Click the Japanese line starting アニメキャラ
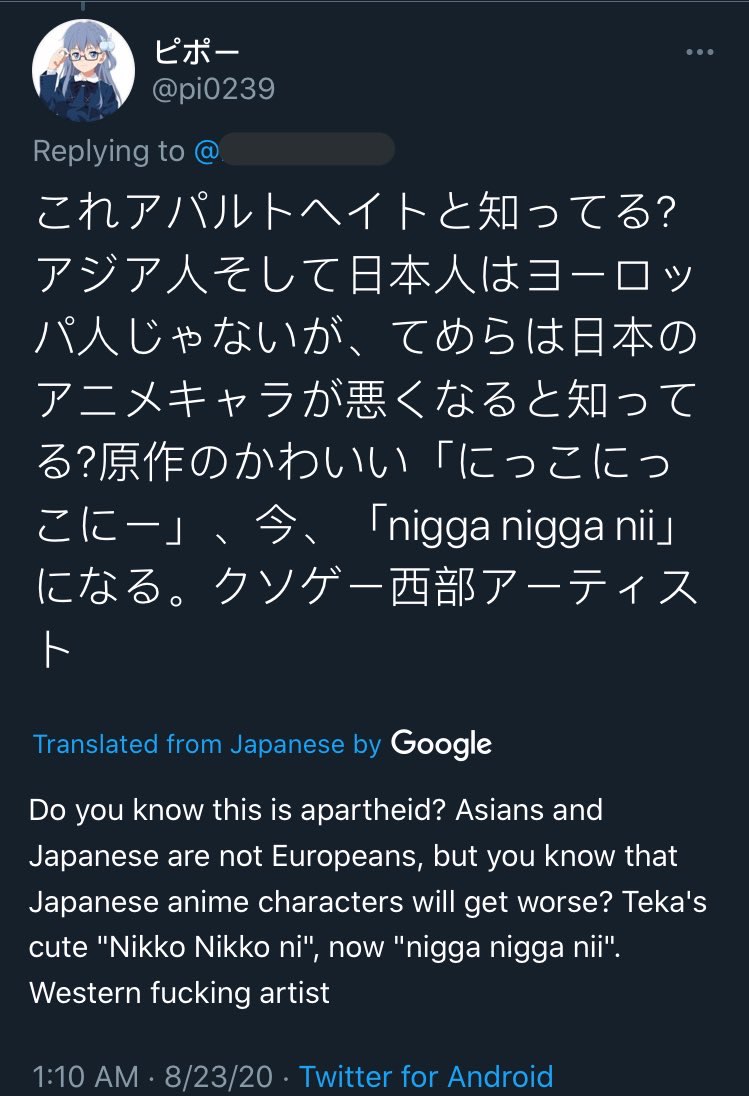Screen dimensions: 749x1096 coord(366,399)
